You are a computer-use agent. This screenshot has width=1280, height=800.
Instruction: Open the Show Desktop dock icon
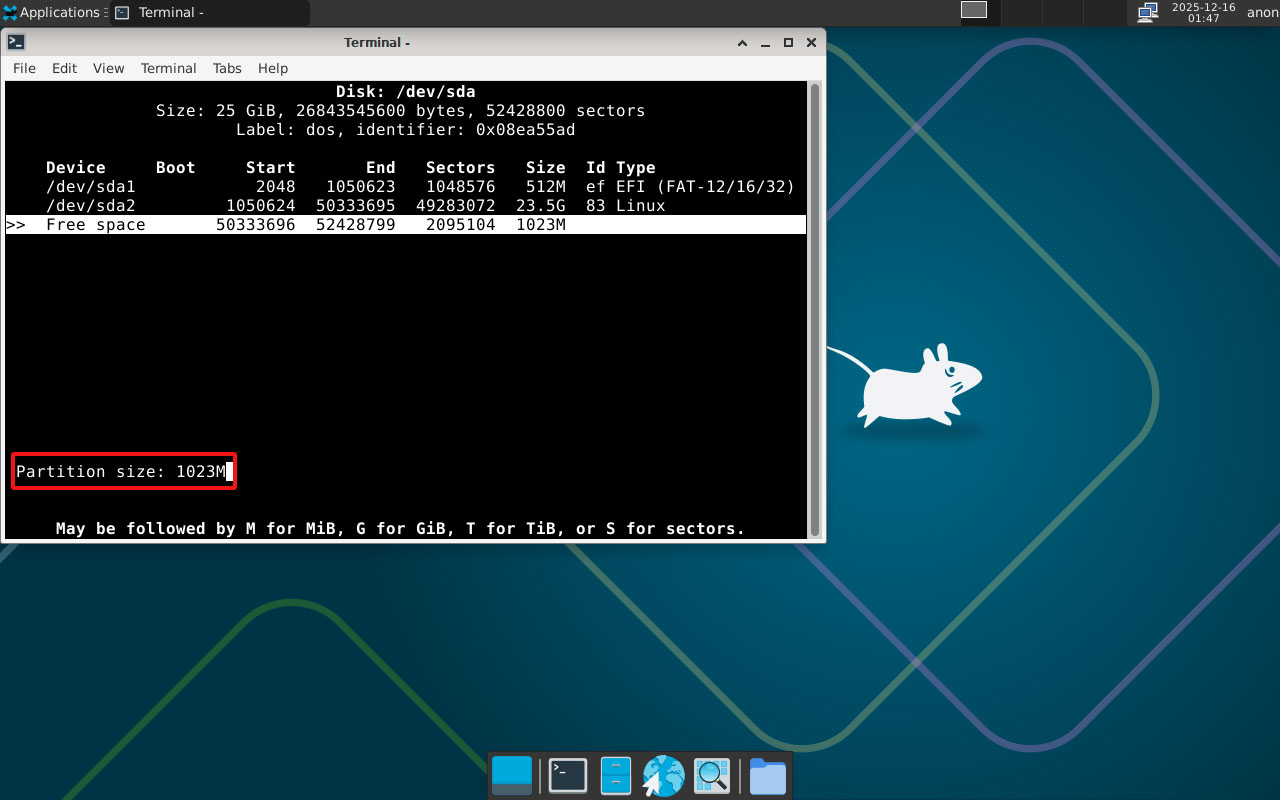(x=512, y=775)
